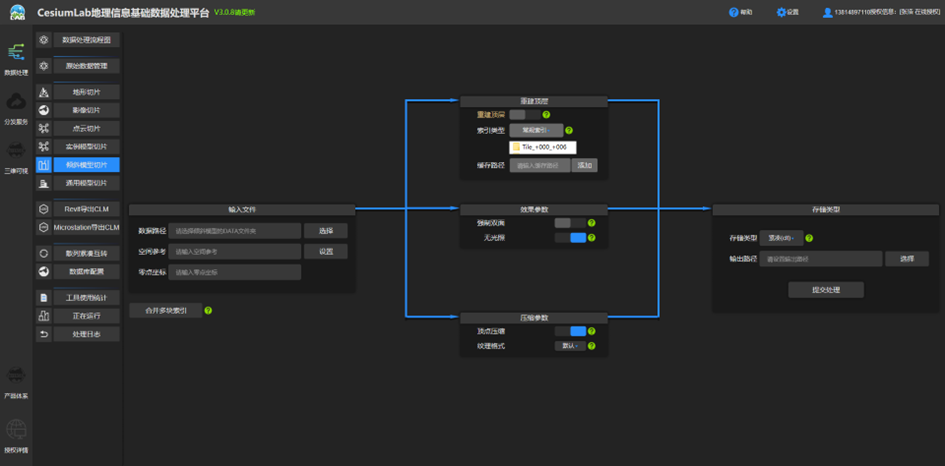This screenshot has height=466, width=945.
Task: Click the green help icon next to 重建顶层 toggle
Action: (x=546, y=115)
